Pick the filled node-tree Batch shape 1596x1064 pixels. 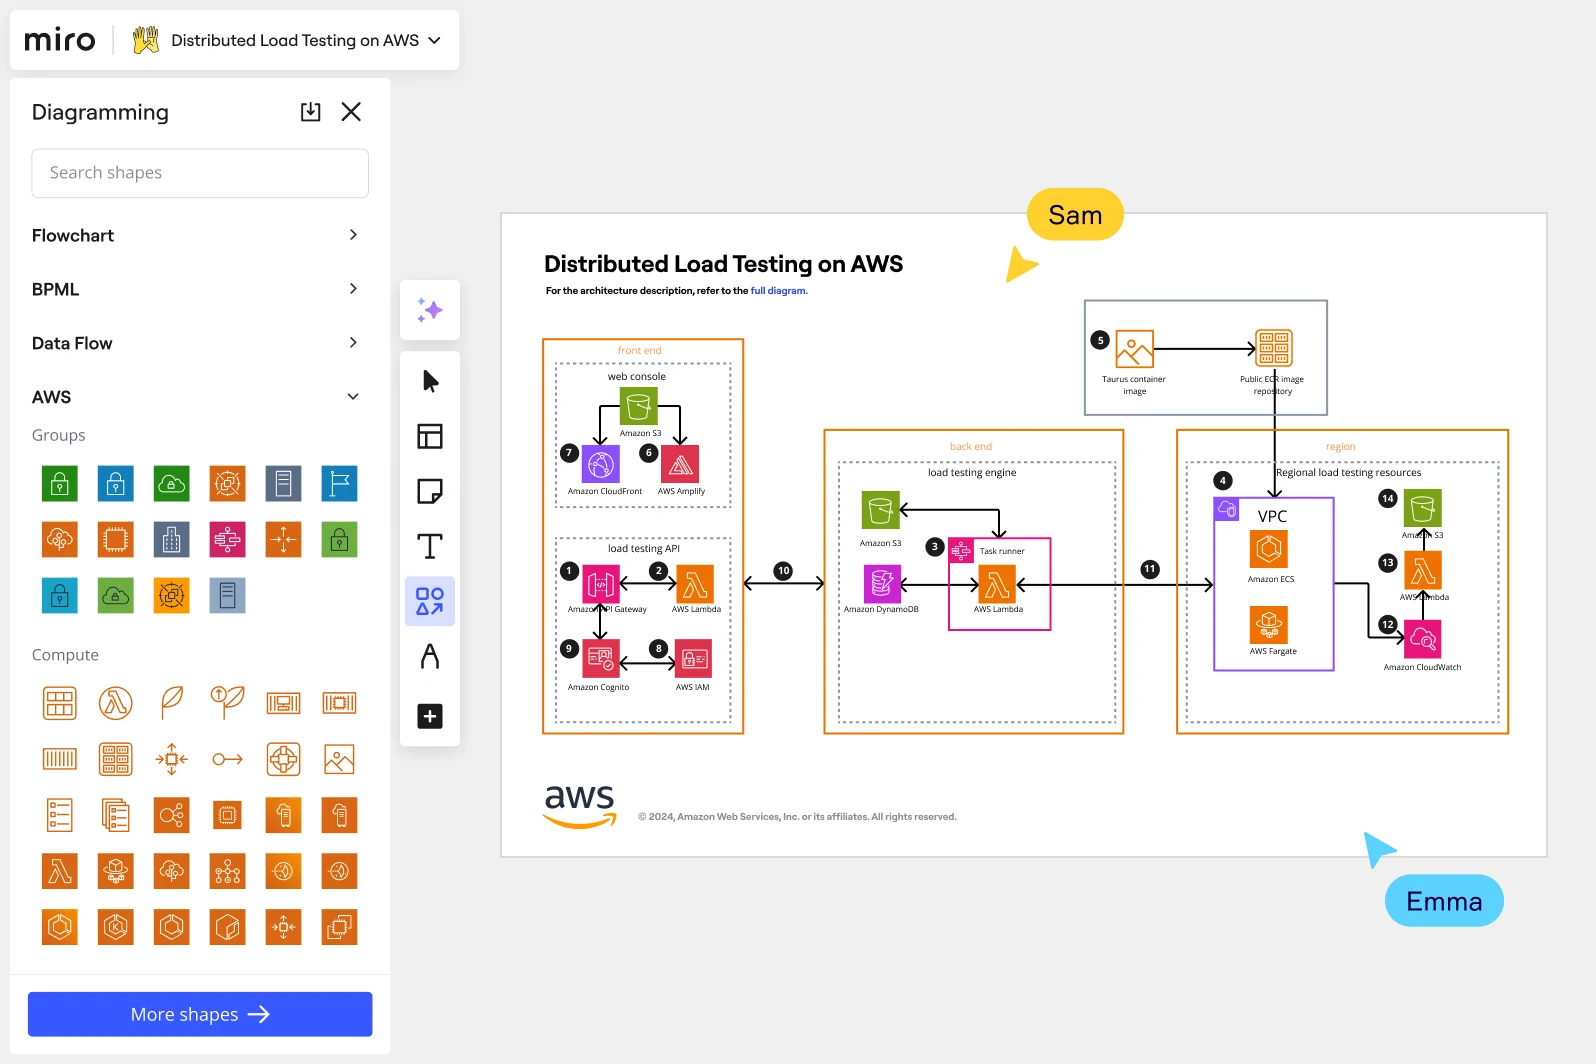(x=228, y=871)
